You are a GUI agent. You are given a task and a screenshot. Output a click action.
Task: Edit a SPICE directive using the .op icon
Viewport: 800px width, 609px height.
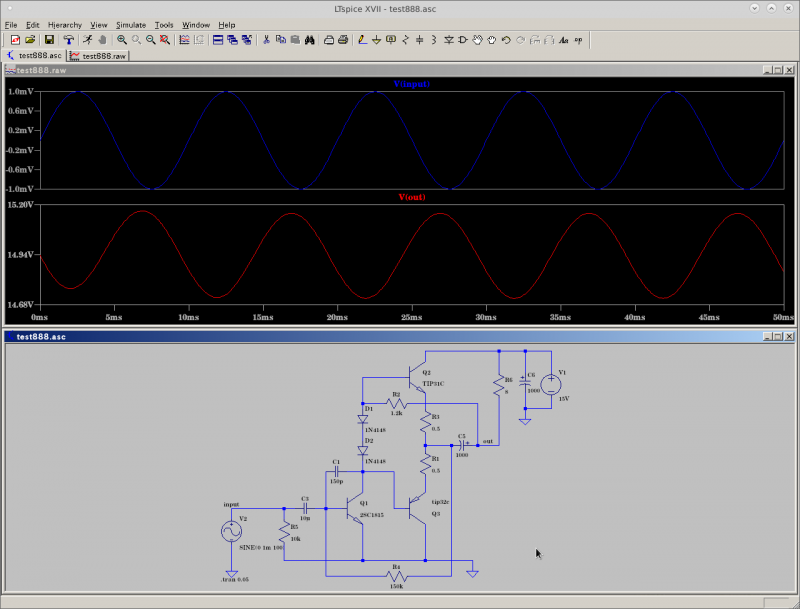tap(578, 40)
